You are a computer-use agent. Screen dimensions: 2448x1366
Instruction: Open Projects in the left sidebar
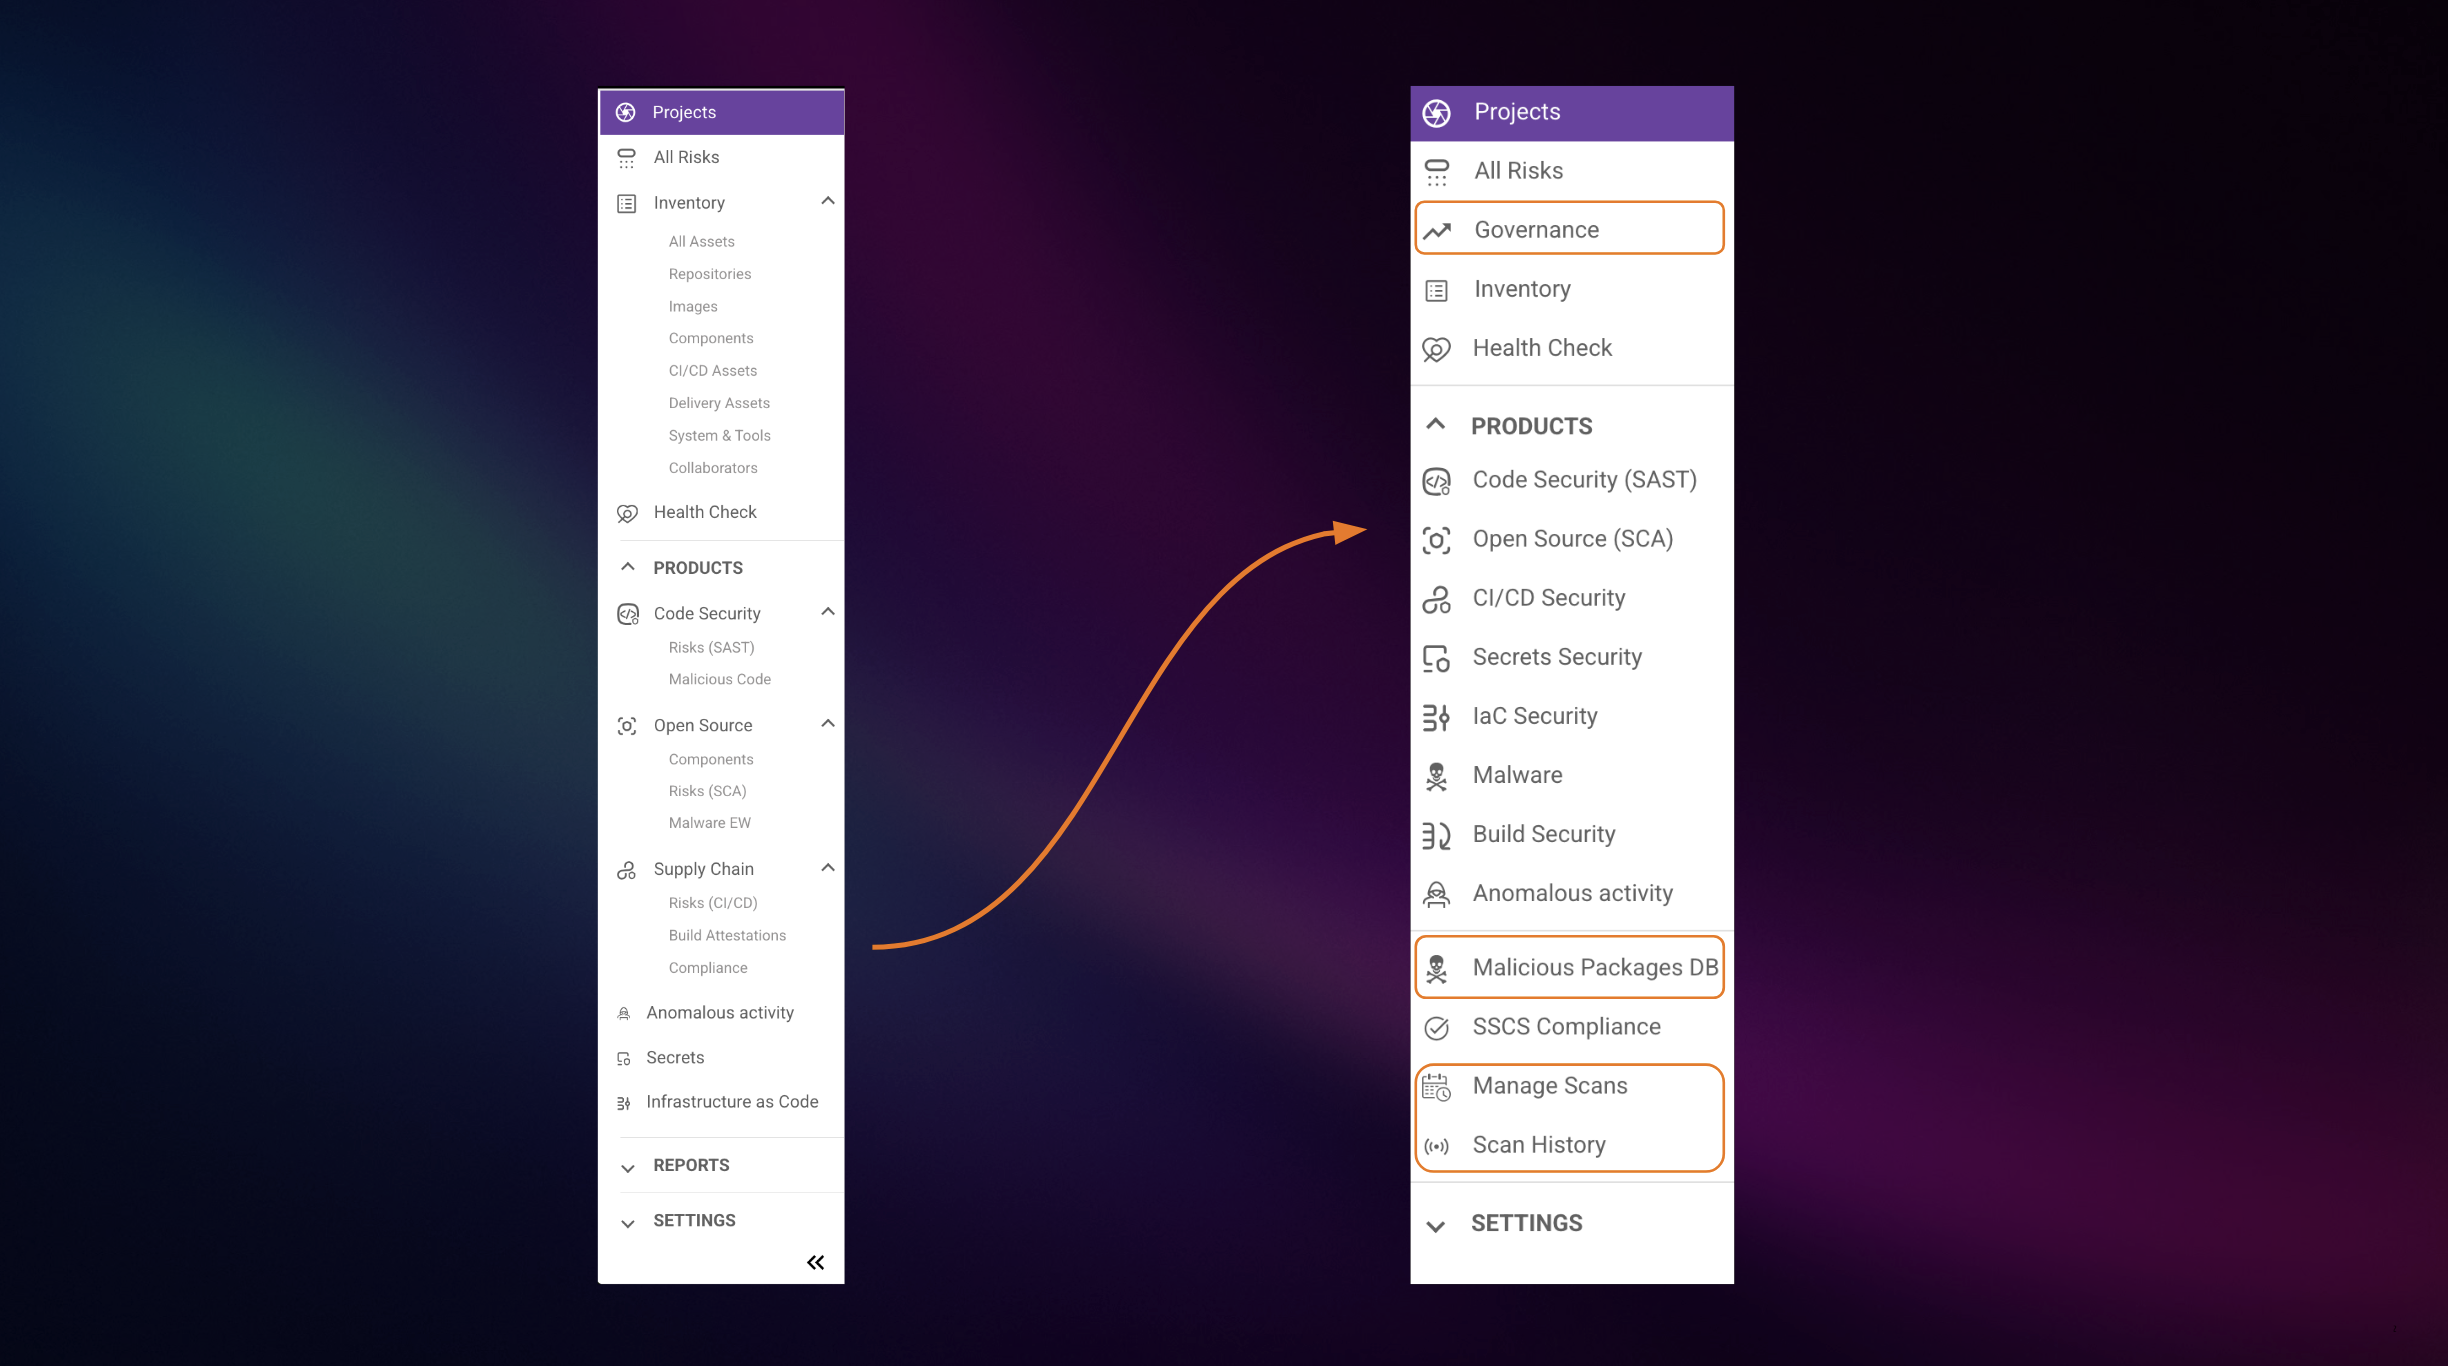pos(684,112)
